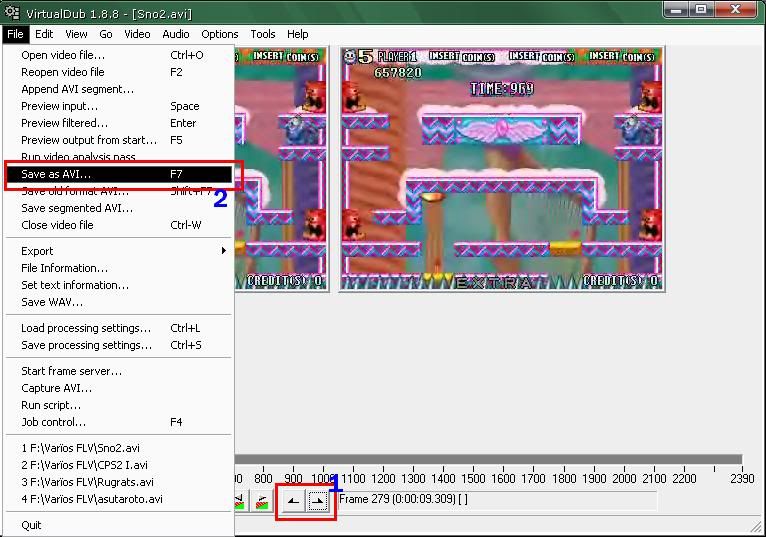Click the mark-out (selection end) button
The height and width of the screenshot is (537, 766).
point(318,501)
